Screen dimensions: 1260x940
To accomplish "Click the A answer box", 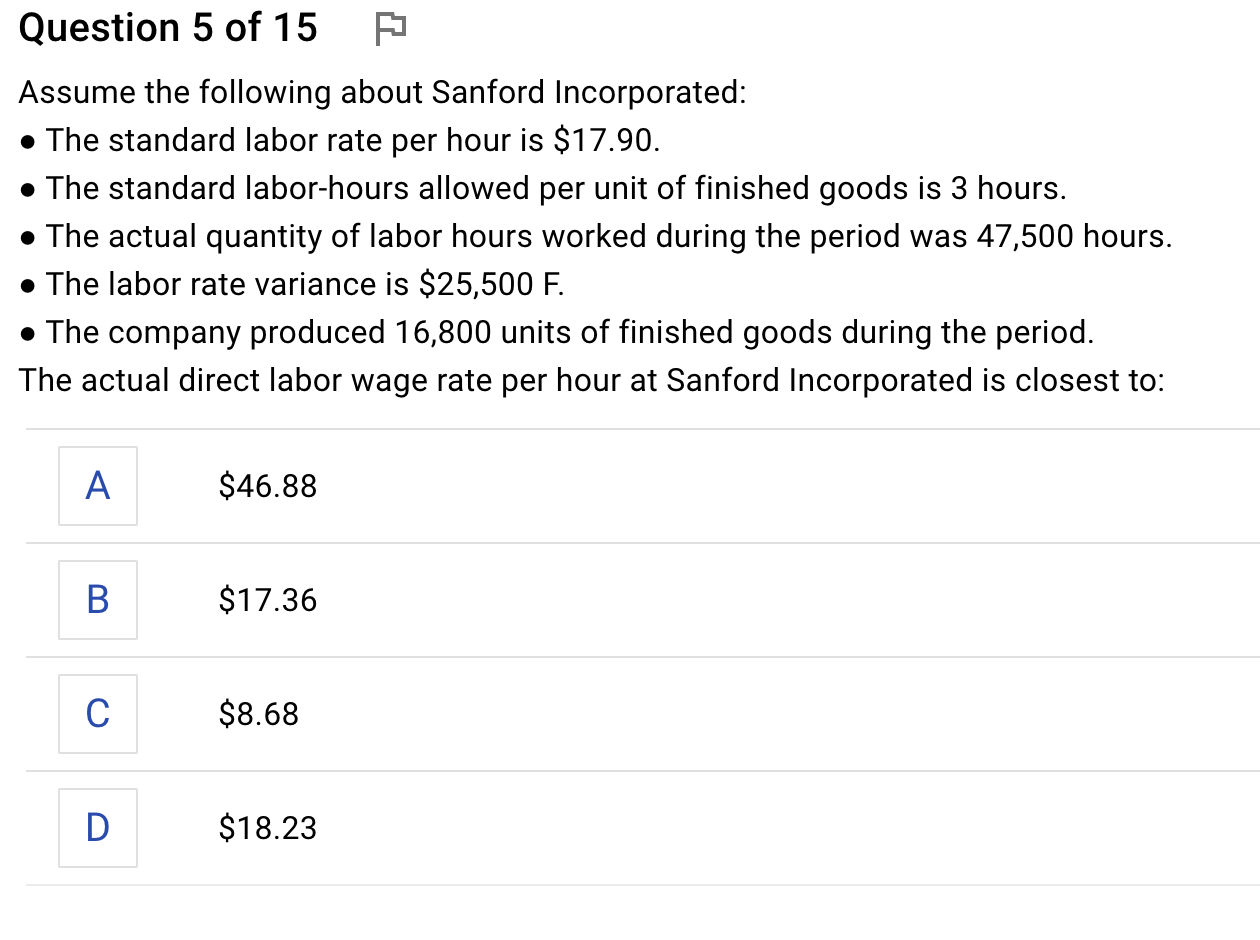I will coord(97,486).
